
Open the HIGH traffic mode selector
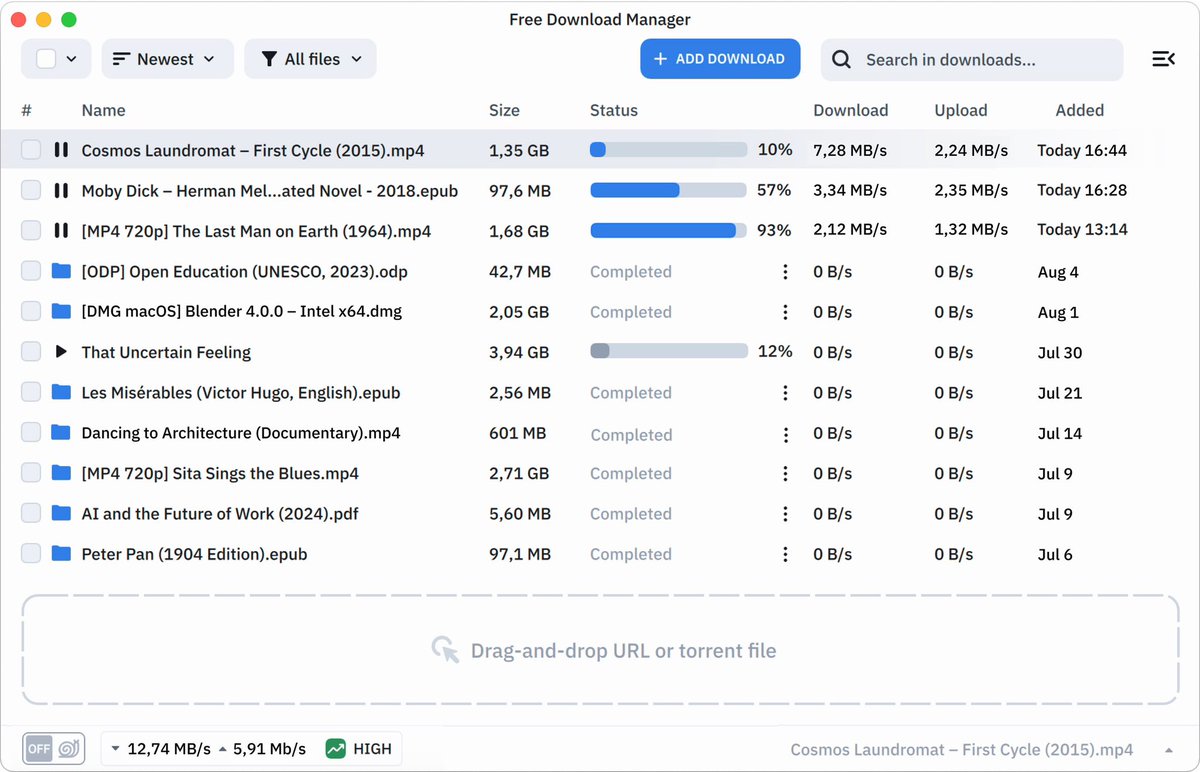point(359,748)
